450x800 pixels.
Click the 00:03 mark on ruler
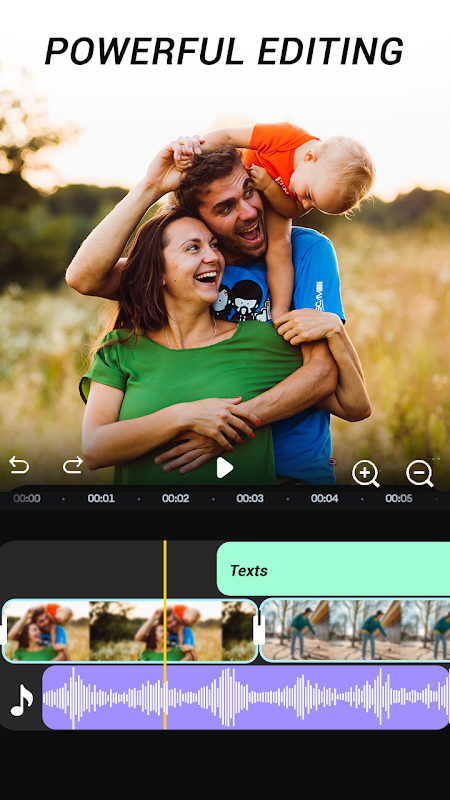tap(250, 498)
